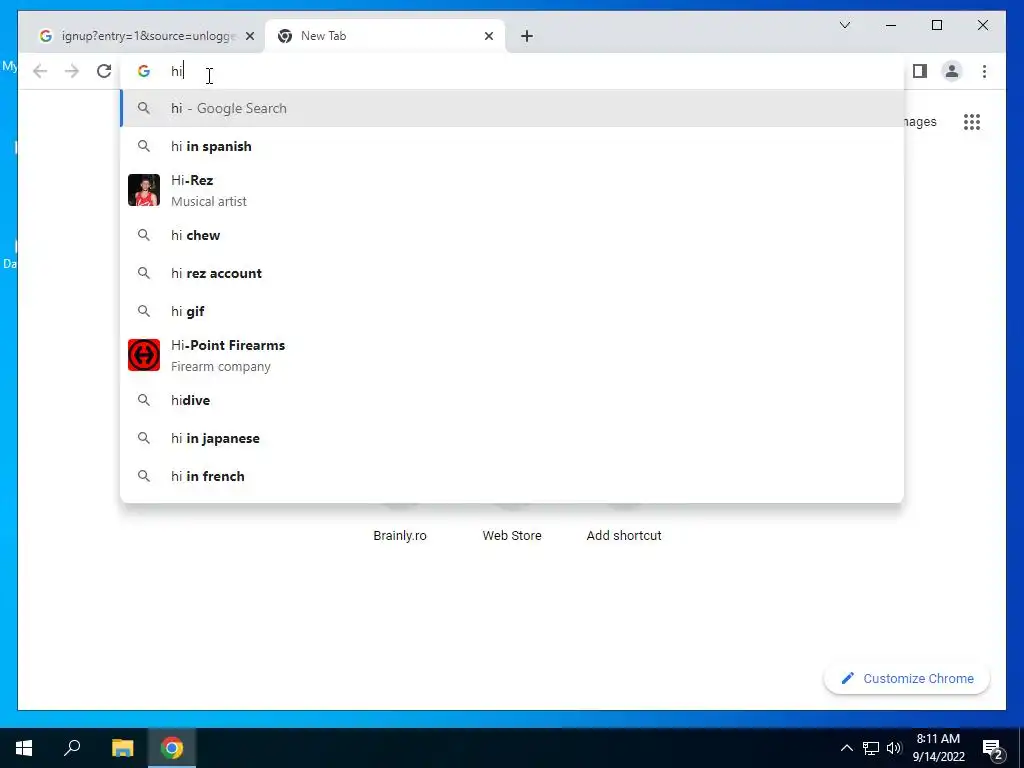
Task: Click the browser back arrow
Action: [40, 71]
